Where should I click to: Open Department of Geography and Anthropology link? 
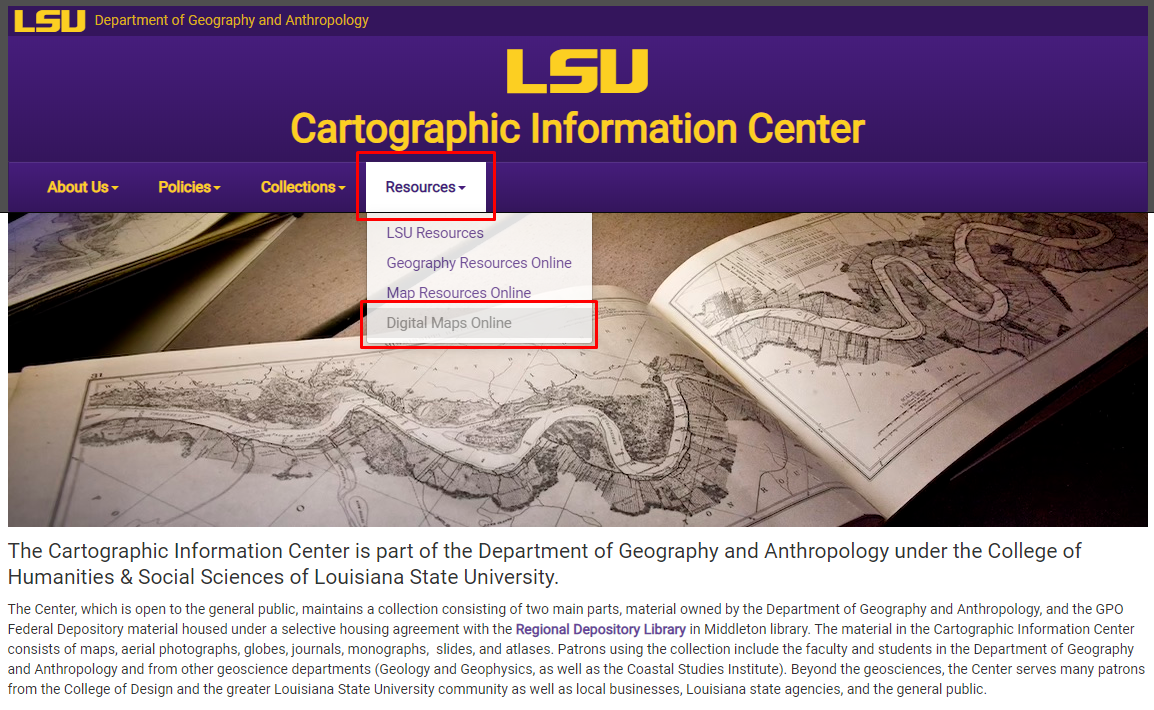click(x=231, y=21)
